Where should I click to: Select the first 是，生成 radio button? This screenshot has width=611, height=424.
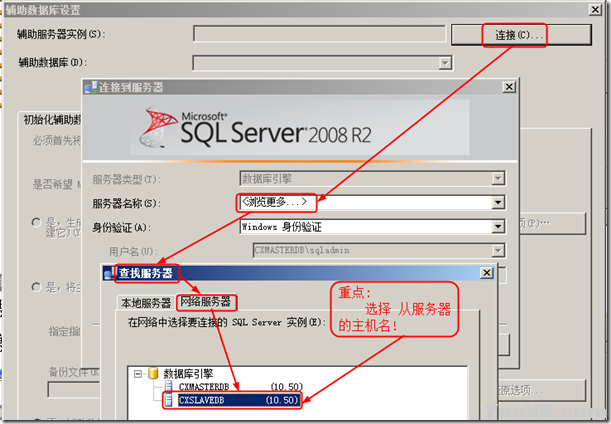pyautogui.click(x=36, y=223)
